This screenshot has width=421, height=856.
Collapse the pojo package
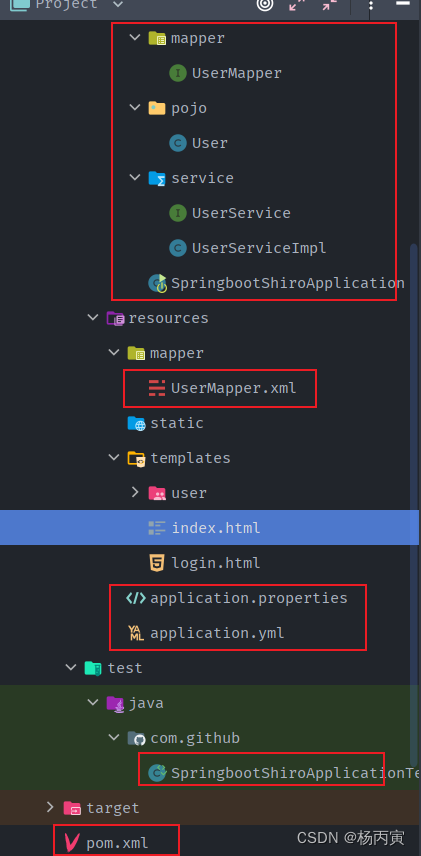pyautogui.click(x=135, y=108)
